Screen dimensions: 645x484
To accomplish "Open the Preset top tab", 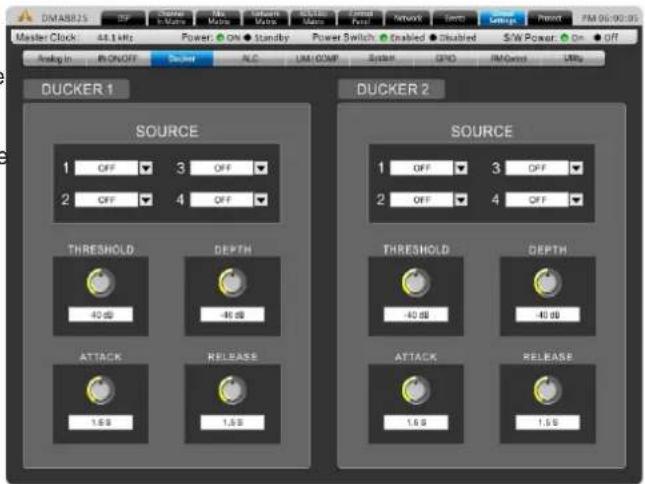I will click(x=550, y=19).
